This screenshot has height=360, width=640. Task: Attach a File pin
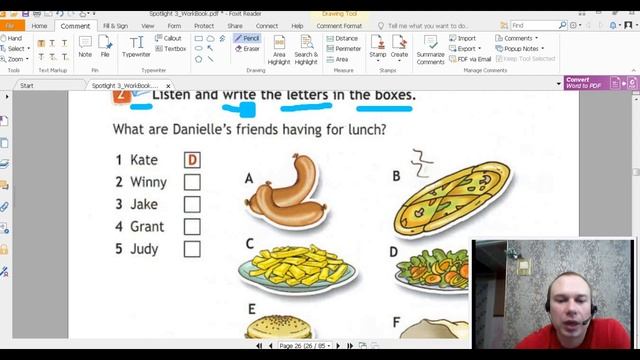[105, 46]
